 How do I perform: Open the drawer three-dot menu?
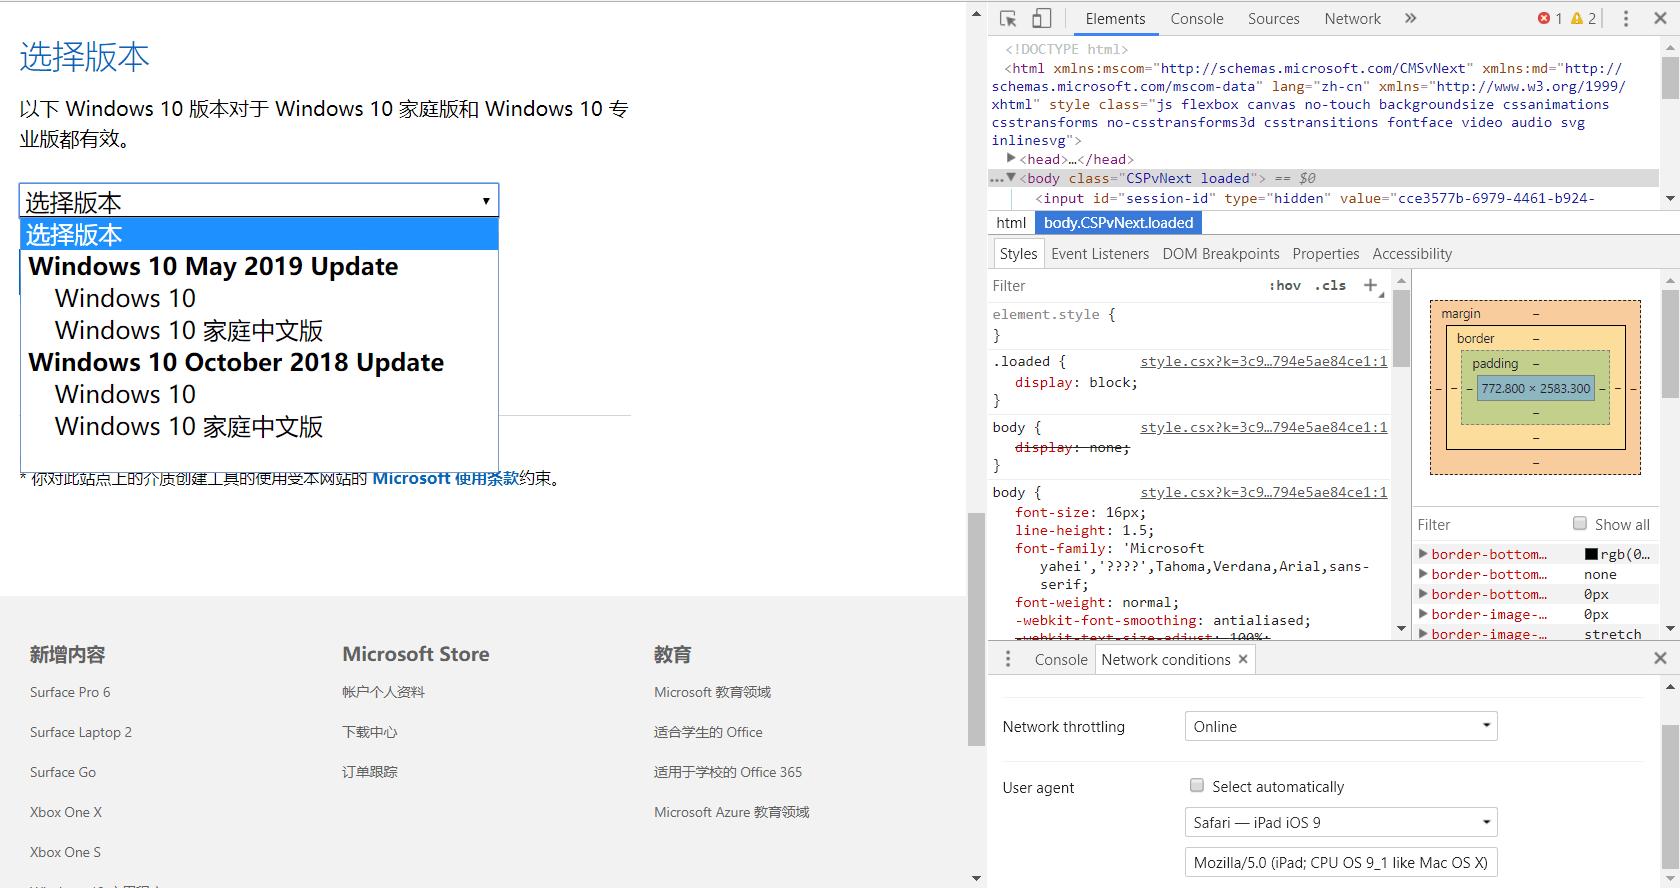(1008, 659)
